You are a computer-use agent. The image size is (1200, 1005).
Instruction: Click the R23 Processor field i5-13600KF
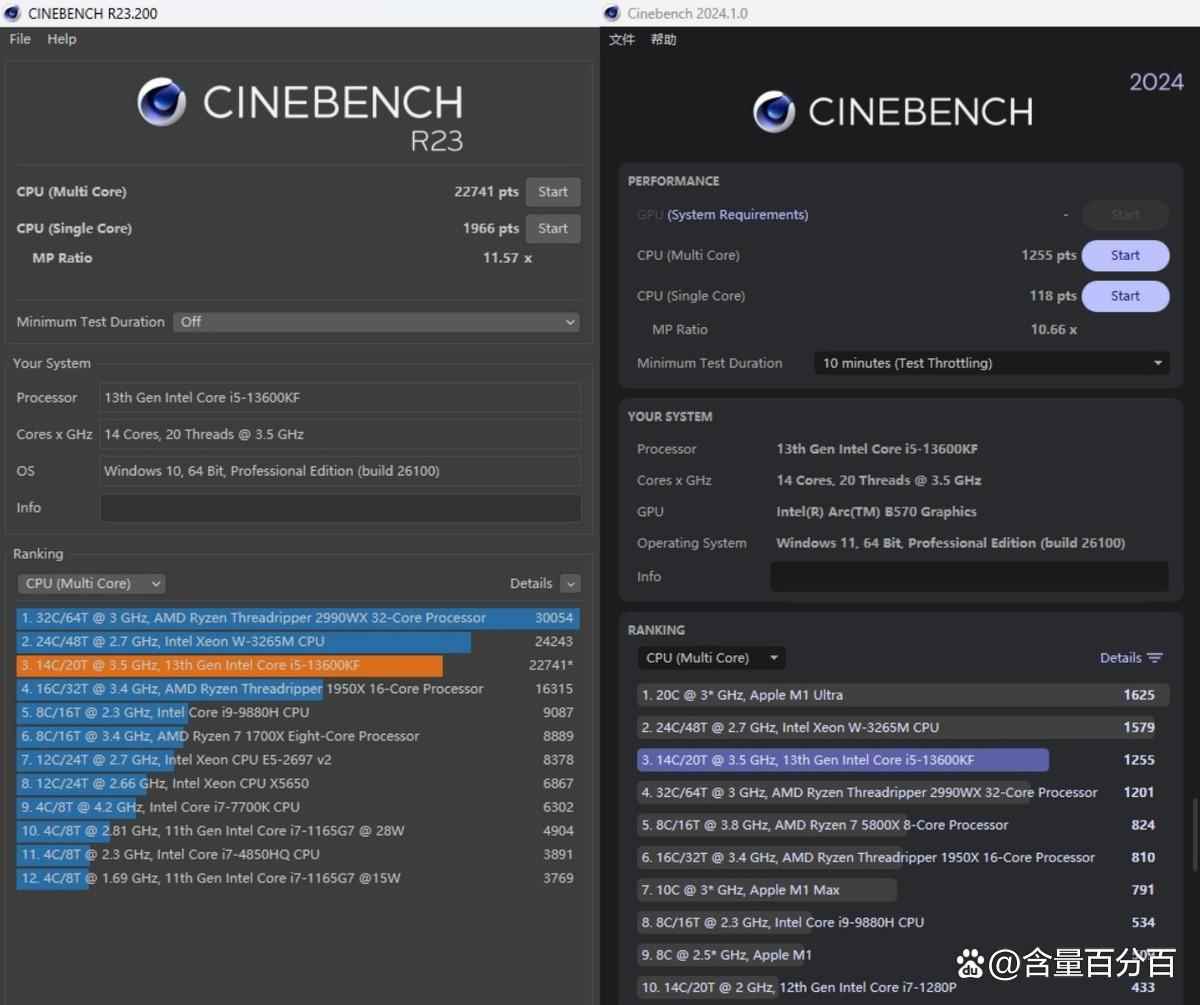[x=340, y=398]
